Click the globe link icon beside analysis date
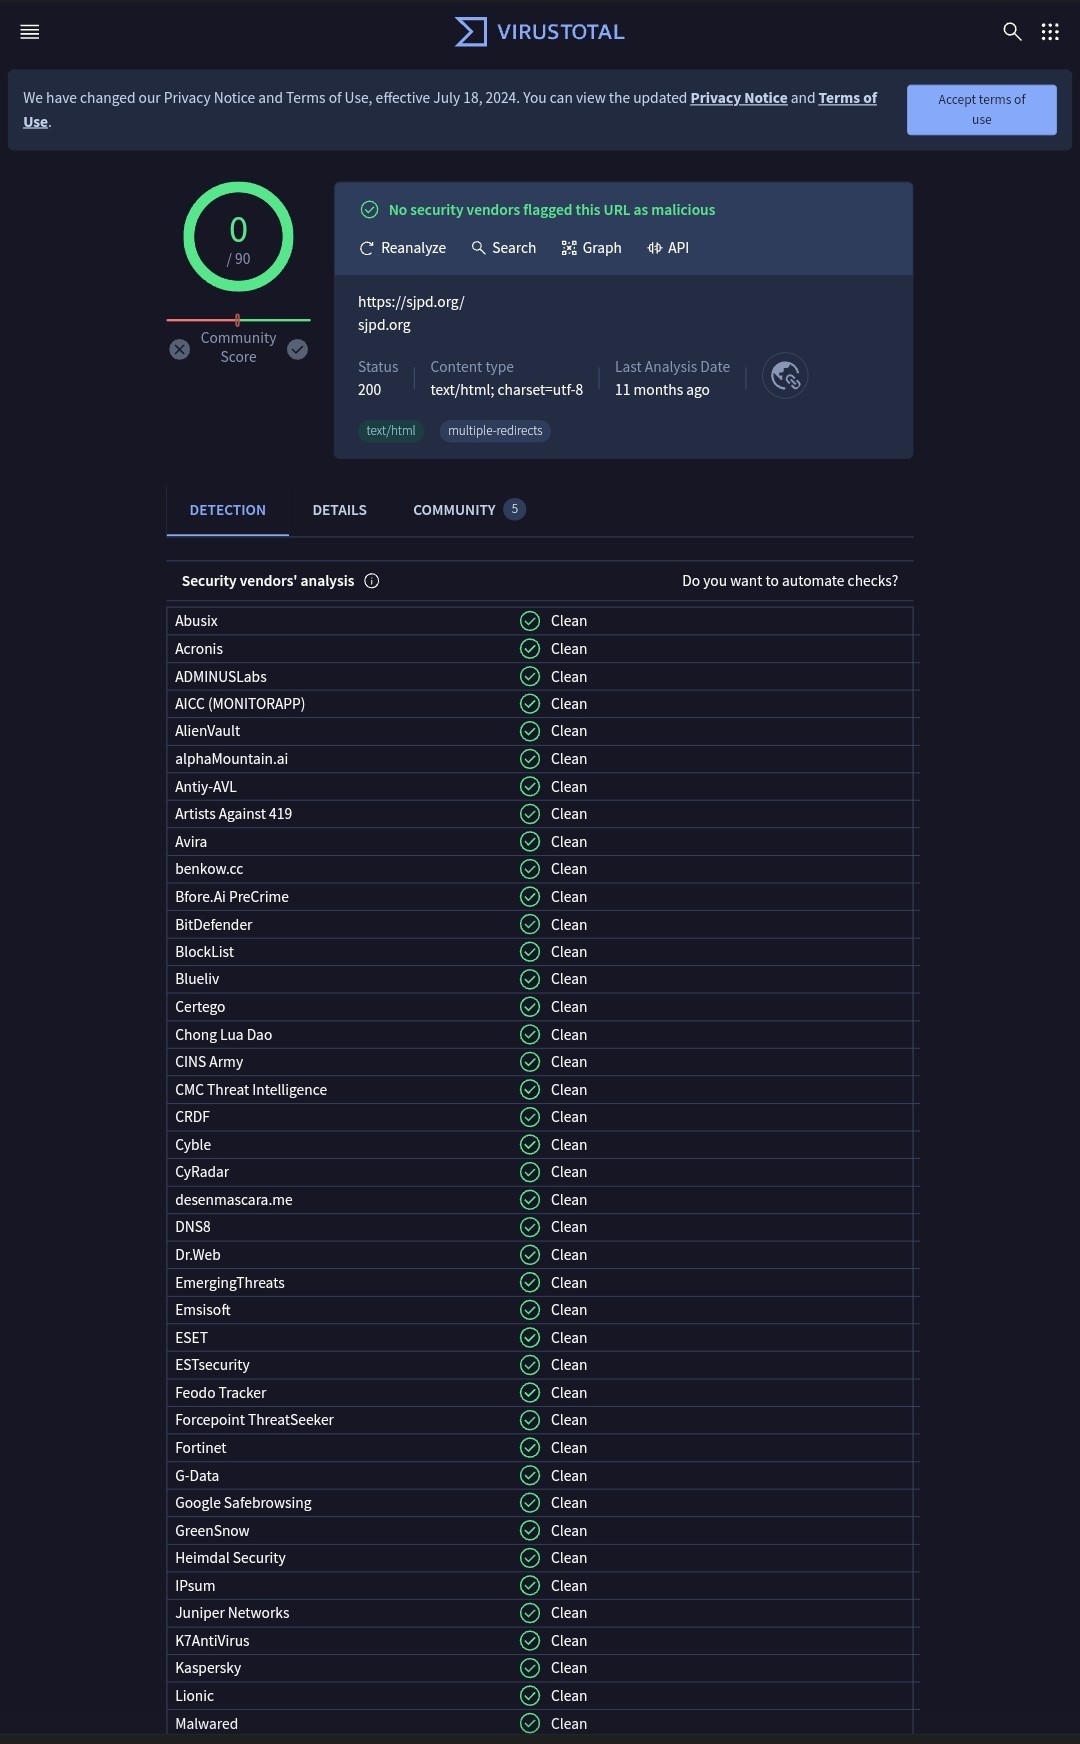This screenshot has width=1080, height=1744. pos(785,376)
